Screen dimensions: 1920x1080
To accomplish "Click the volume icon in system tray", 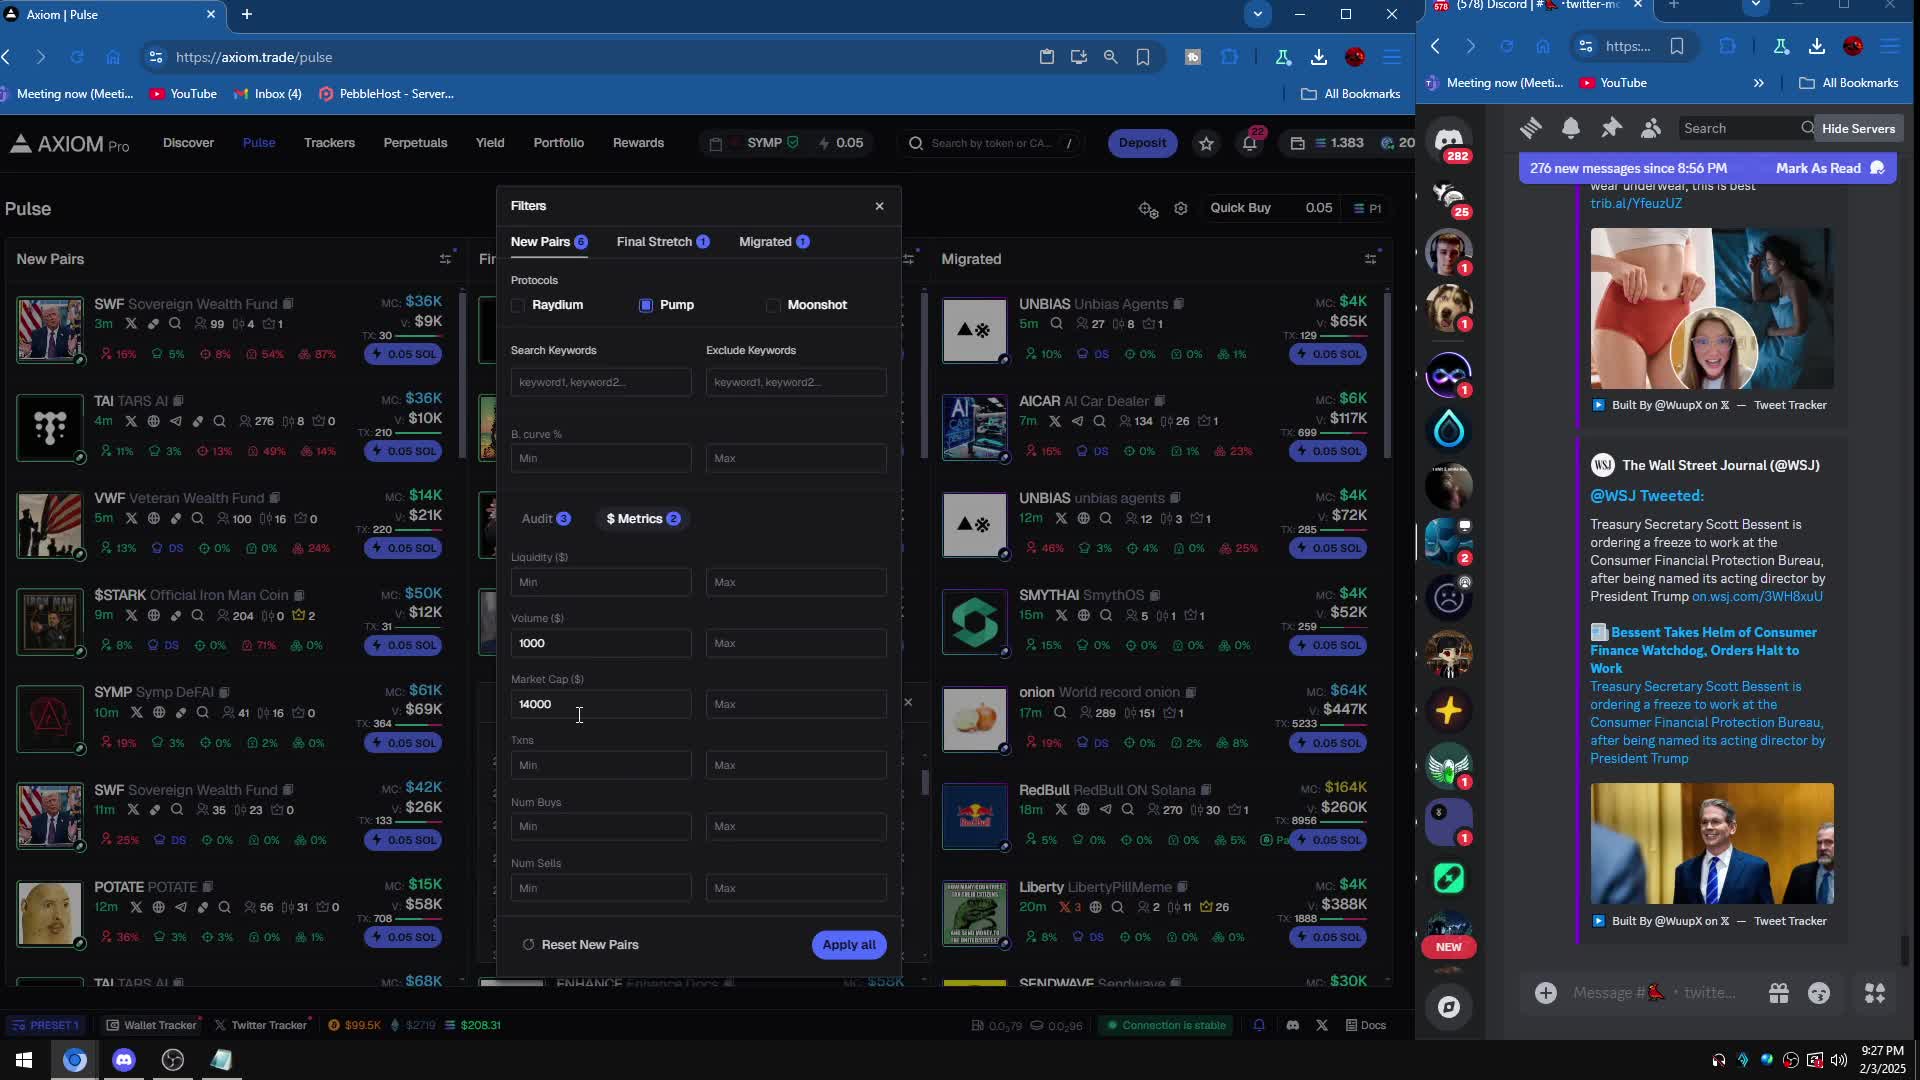I will point(1838,1060).
